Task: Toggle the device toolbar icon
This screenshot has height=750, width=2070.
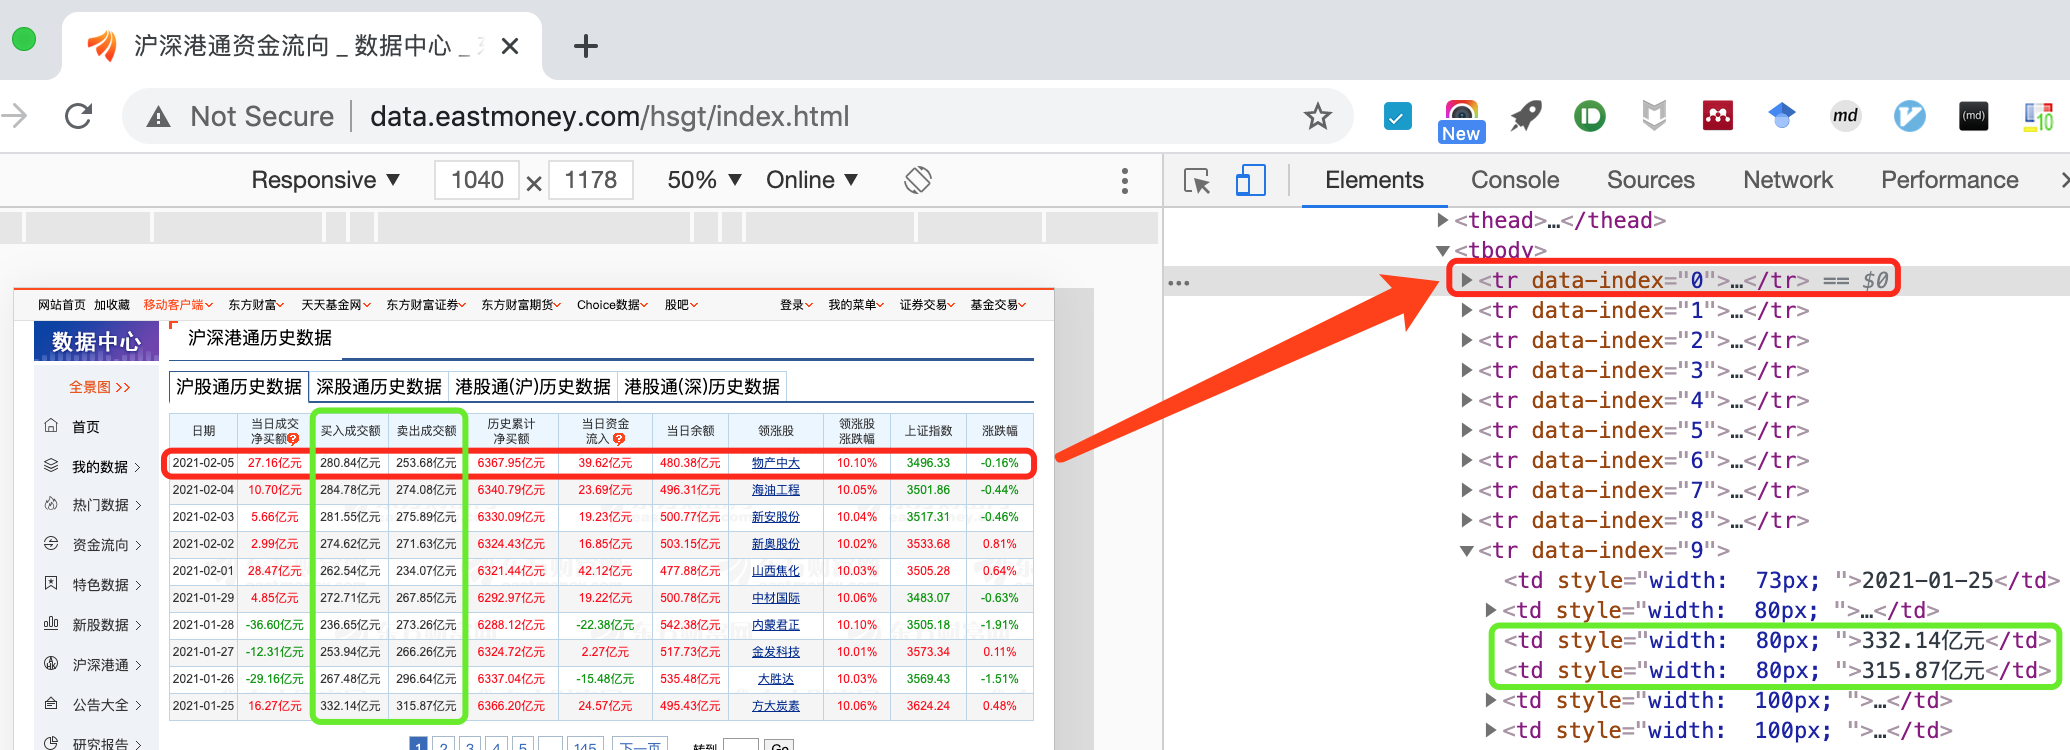Action: point(1250,181)
